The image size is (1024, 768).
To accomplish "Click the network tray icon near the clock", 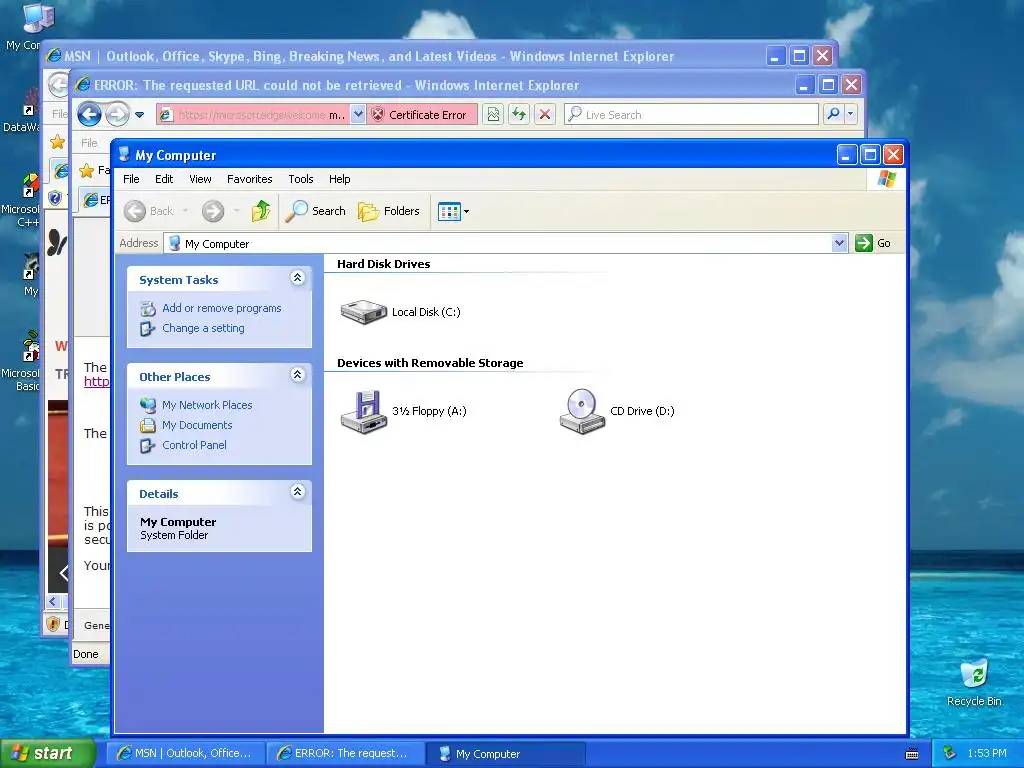I will pyautogui.click(x=949, y=754).
